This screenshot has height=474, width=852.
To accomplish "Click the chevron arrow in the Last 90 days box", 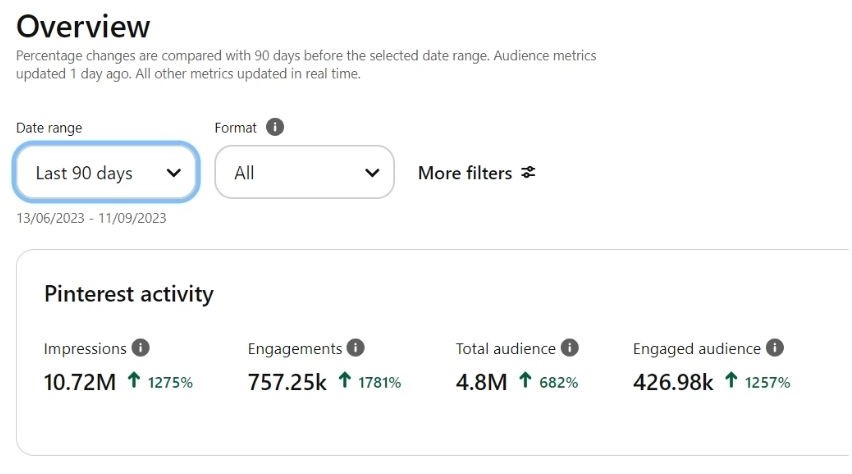I will pos(174,173).
